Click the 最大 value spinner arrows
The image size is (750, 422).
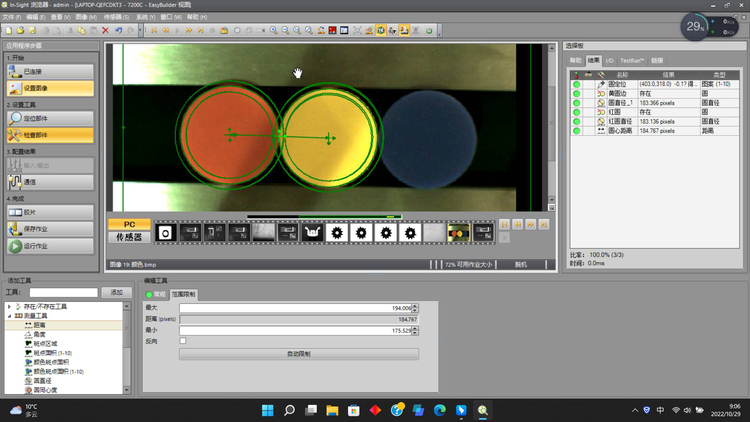416,308
